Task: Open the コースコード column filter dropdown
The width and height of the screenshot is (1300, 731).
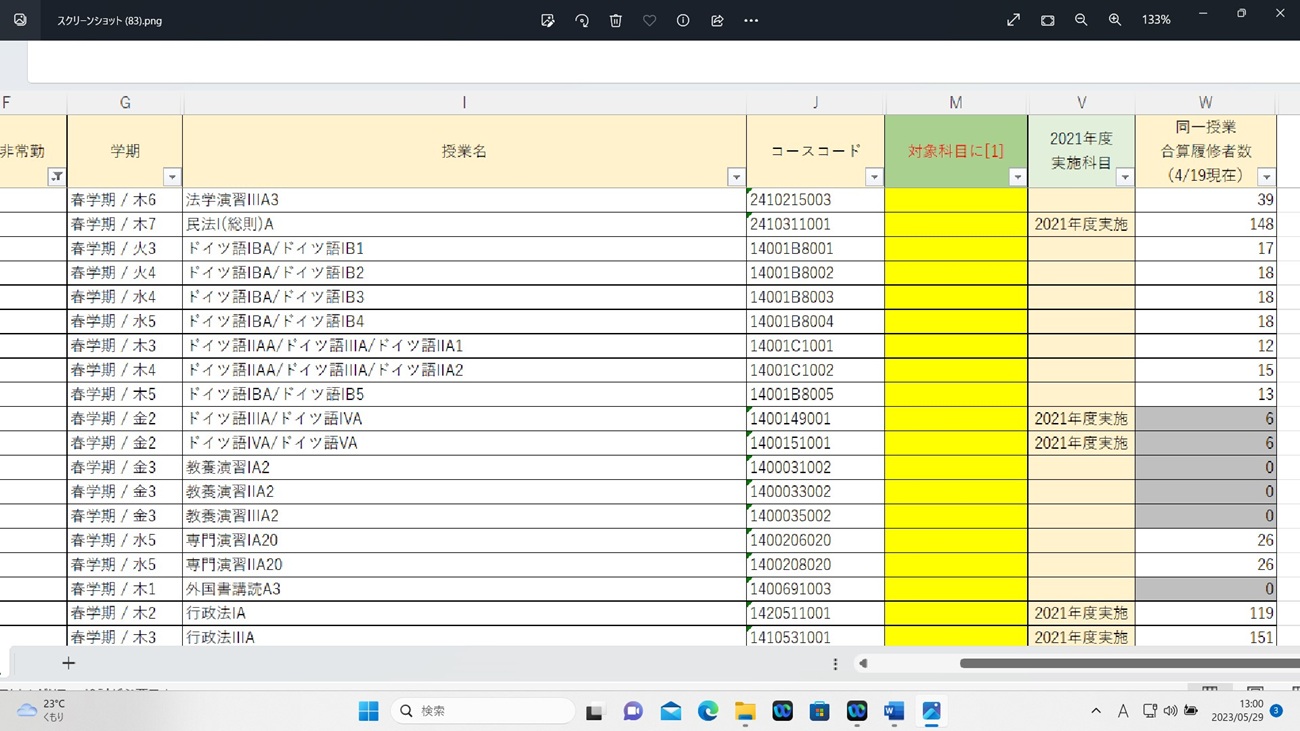Action: (x=874, y=177)
